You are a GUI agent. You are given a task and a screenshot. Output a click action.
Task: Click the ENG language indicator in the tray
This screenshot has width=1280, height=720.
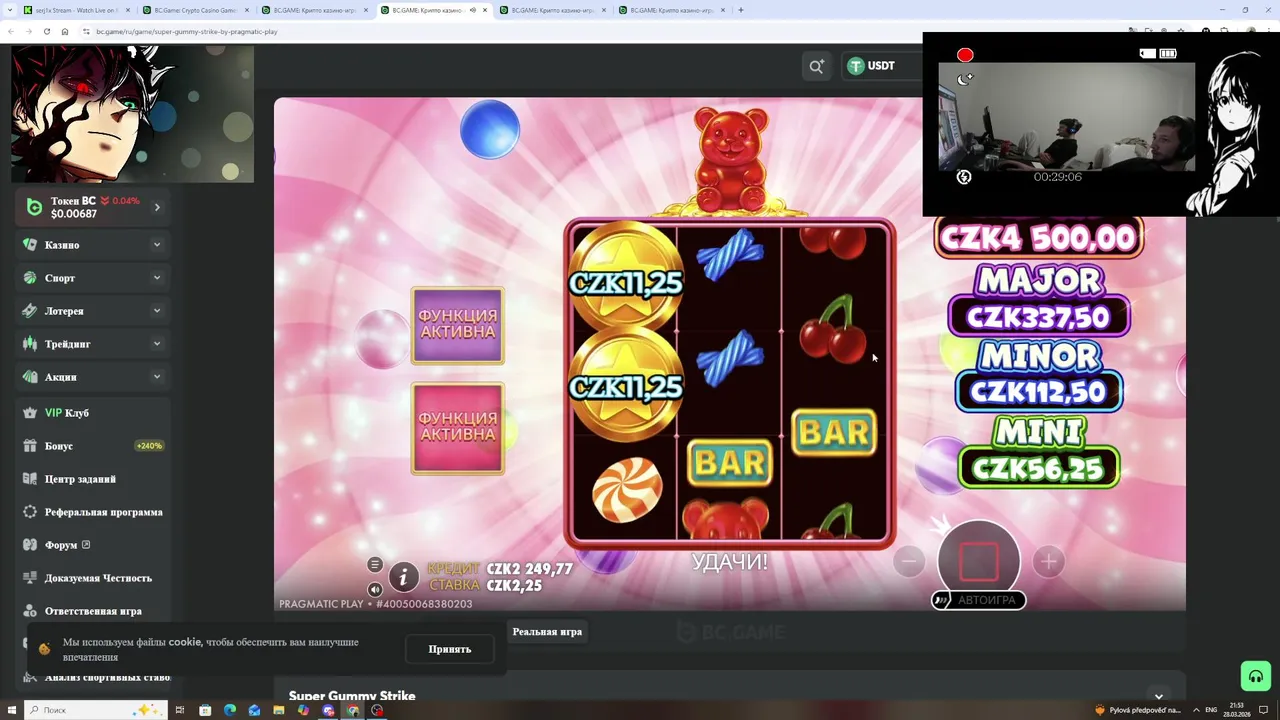[x=1212, y=710]
